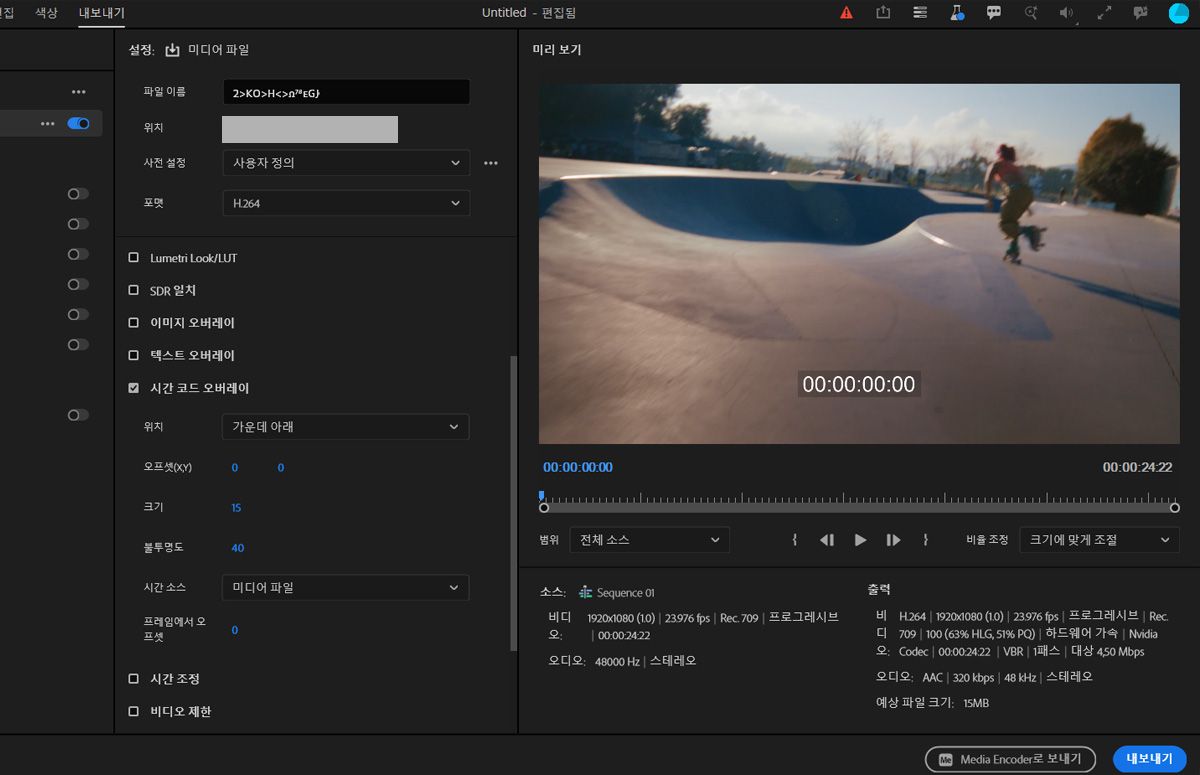
Task: Open the workspaces layout icon
Action: (x=920, y=13)
